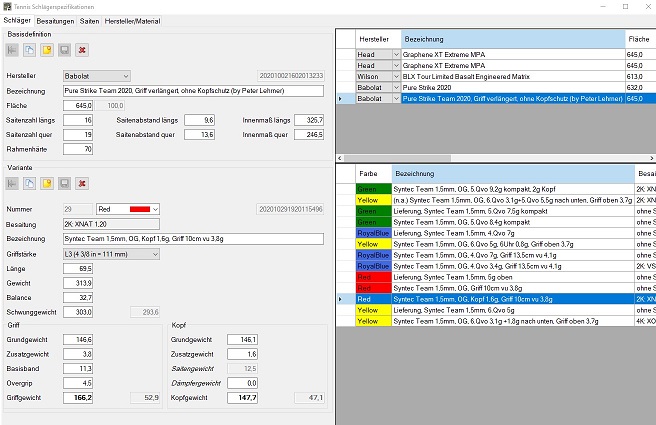Create a new variant with the yellow note icon
The image size is (656, 425).
47,183
